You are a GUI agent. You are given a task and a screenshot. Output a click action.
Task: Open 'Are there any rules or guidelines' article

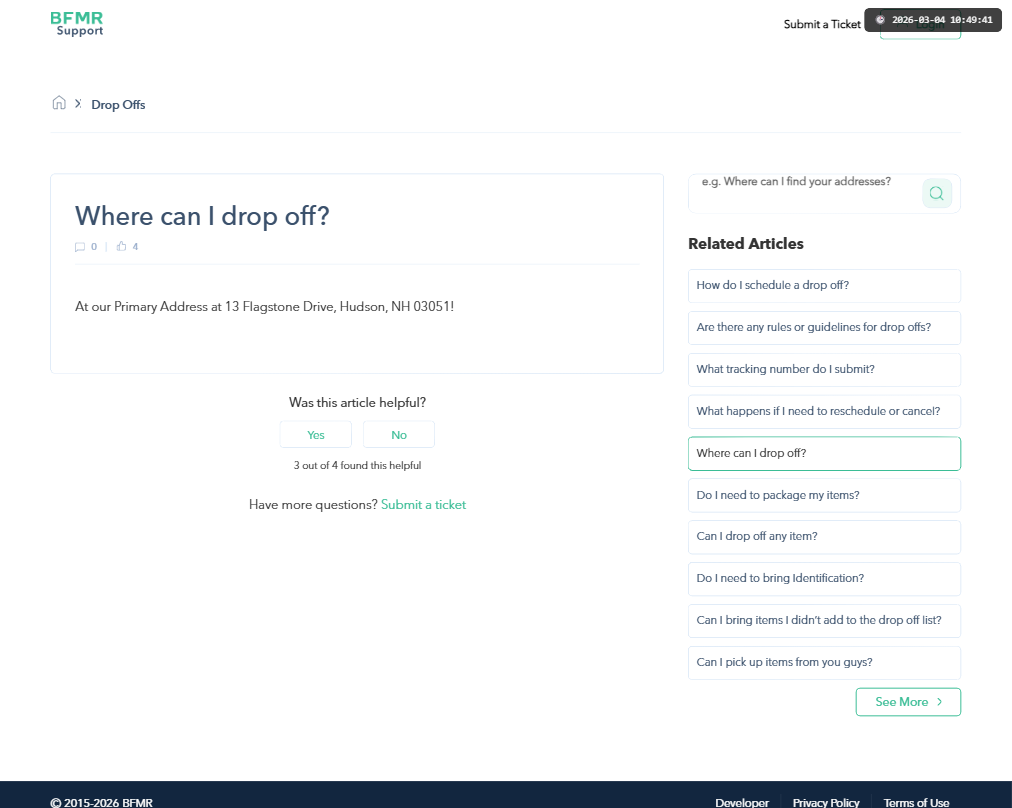point(824,328)
